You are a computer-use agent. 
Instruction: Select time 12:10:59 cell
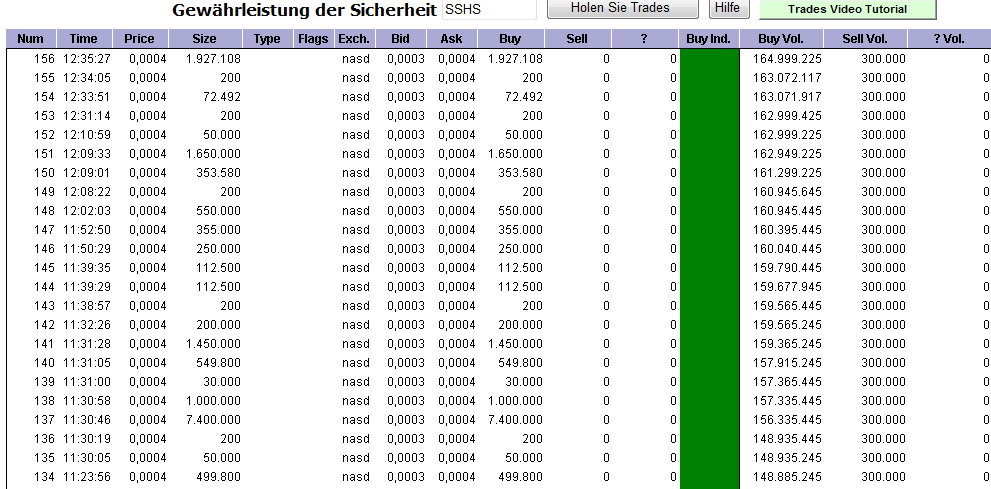pos(87,135)
